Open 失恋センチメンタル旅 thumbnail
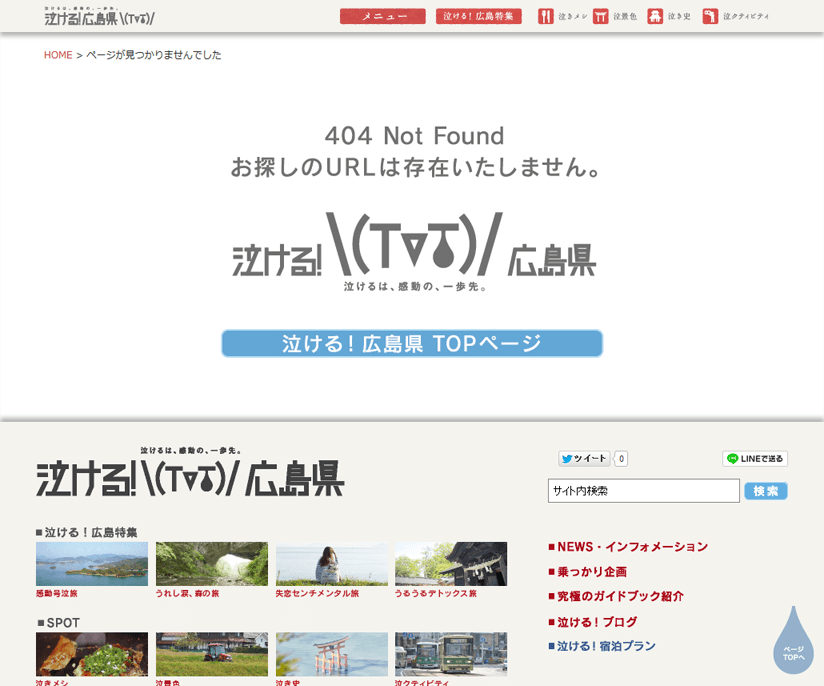 [x=332, y=564]
